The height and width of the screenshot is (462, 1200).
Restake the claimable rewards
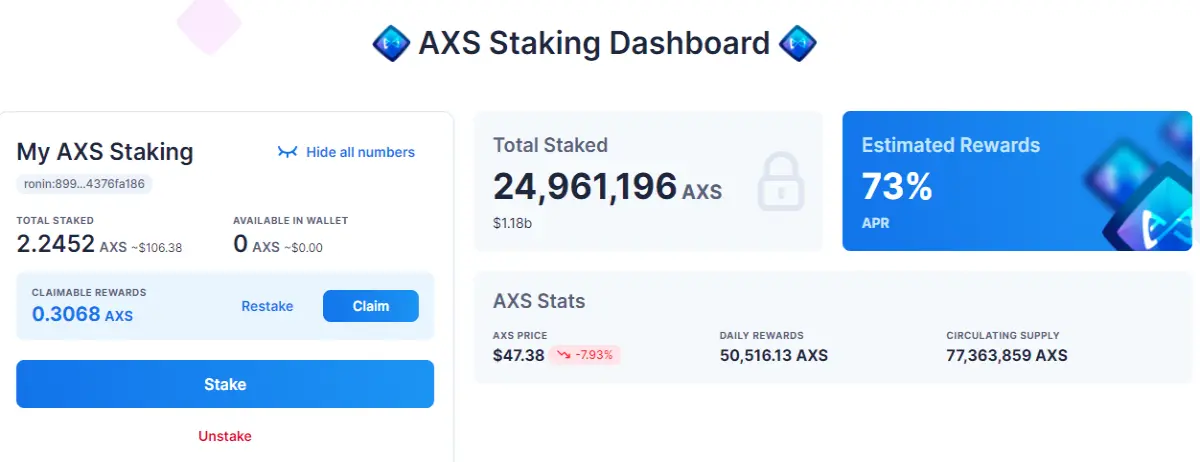tap(267, 306)
